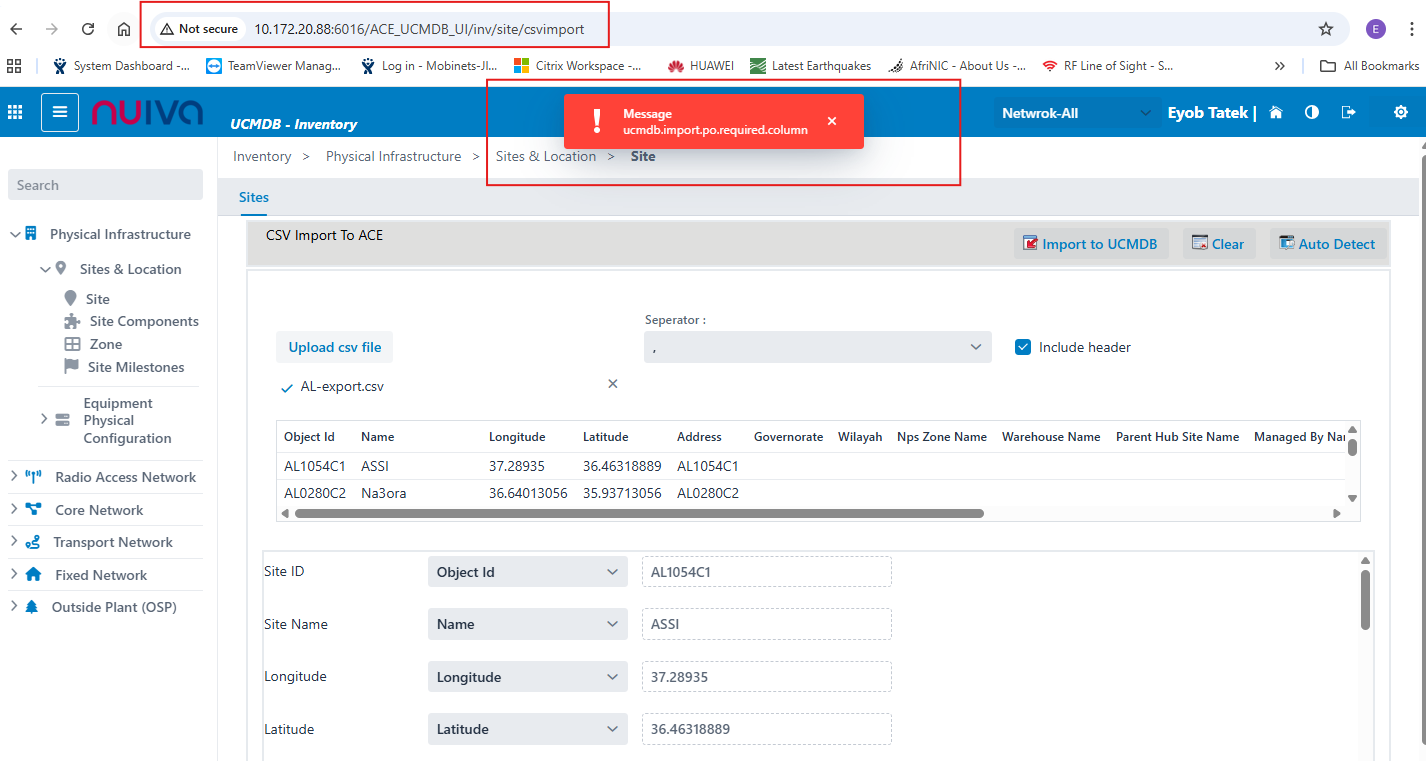This screenshot has width=1426, height=761.
Task: Open Site Milestones in the sidebar
Action: (136, 367)
